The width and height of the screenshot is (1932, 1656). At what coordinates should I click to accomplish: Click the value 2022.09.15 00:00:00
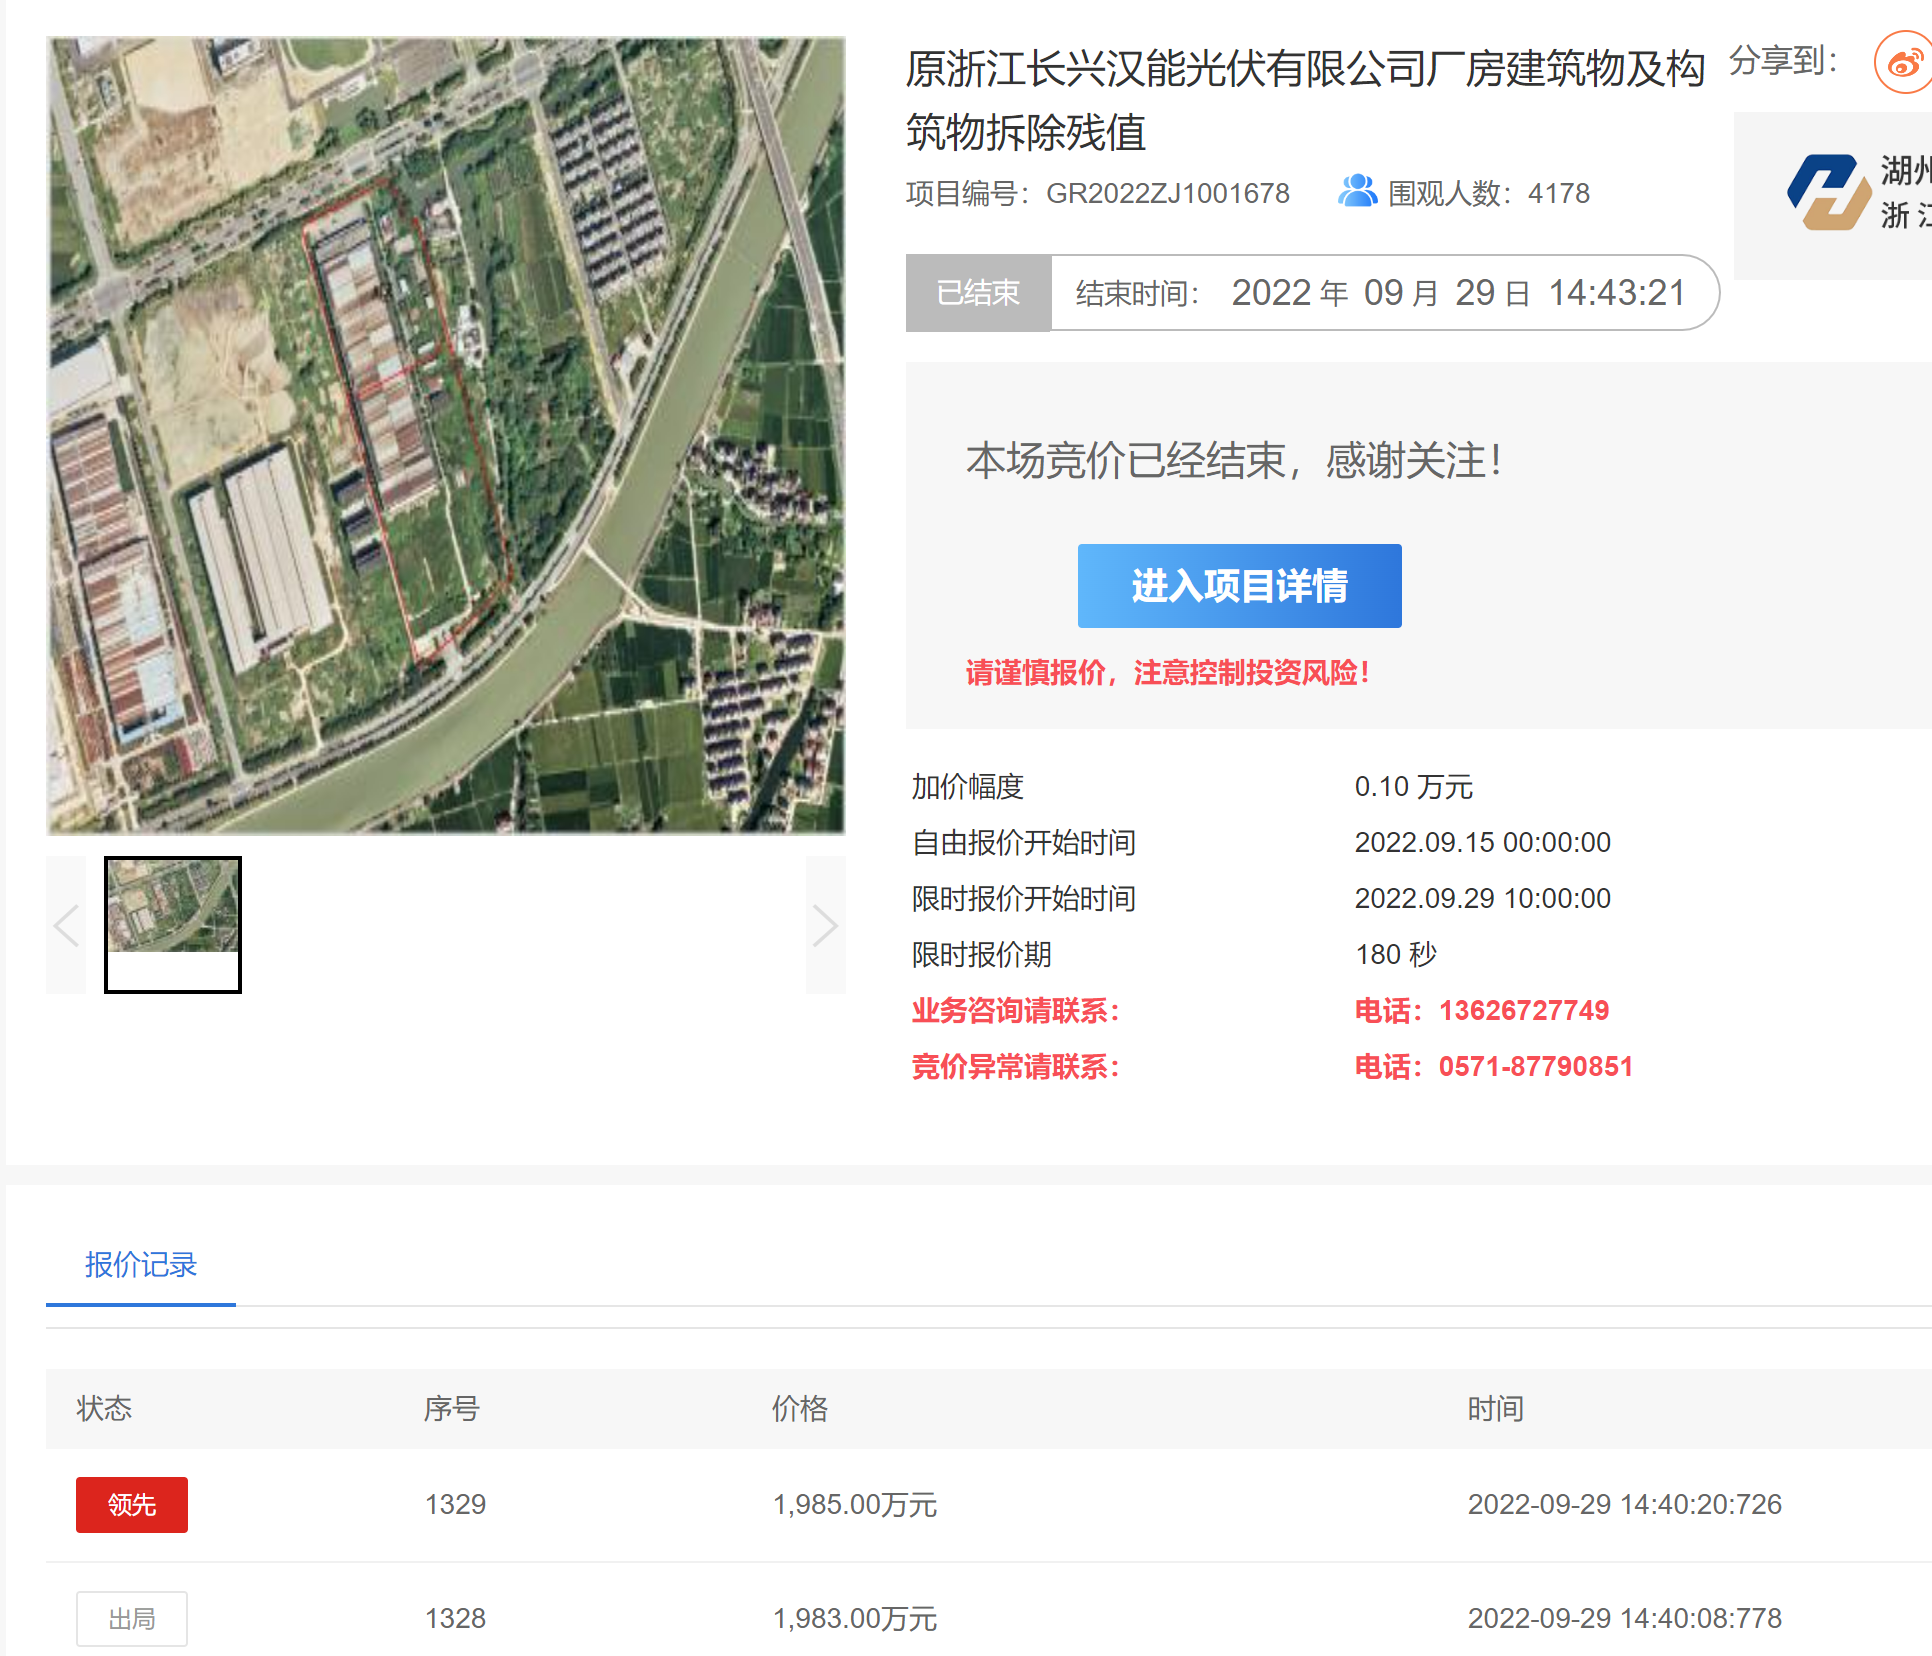[x=1482, y=843]
